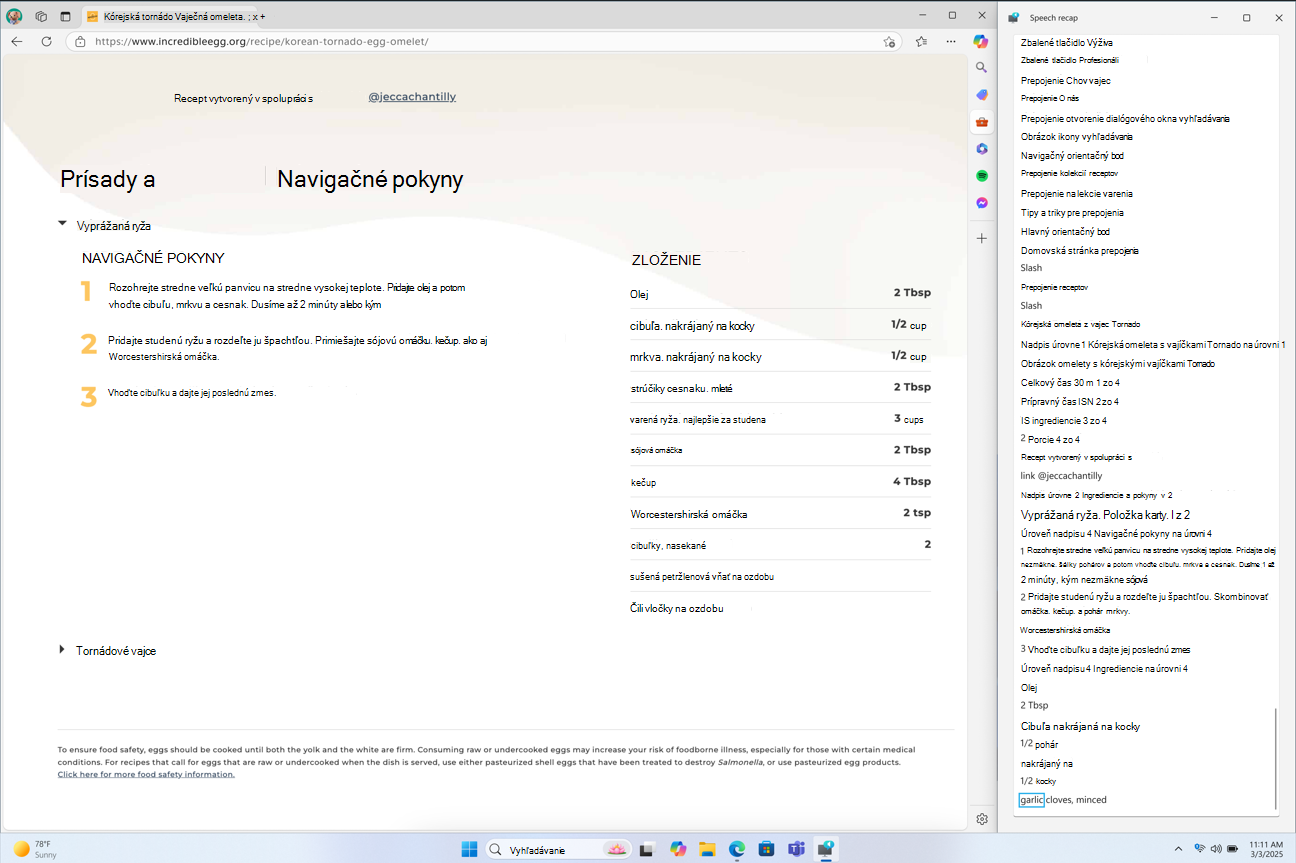Click the 'kečup' ingredient row
1296x863 pixels.
pos(780,482)
